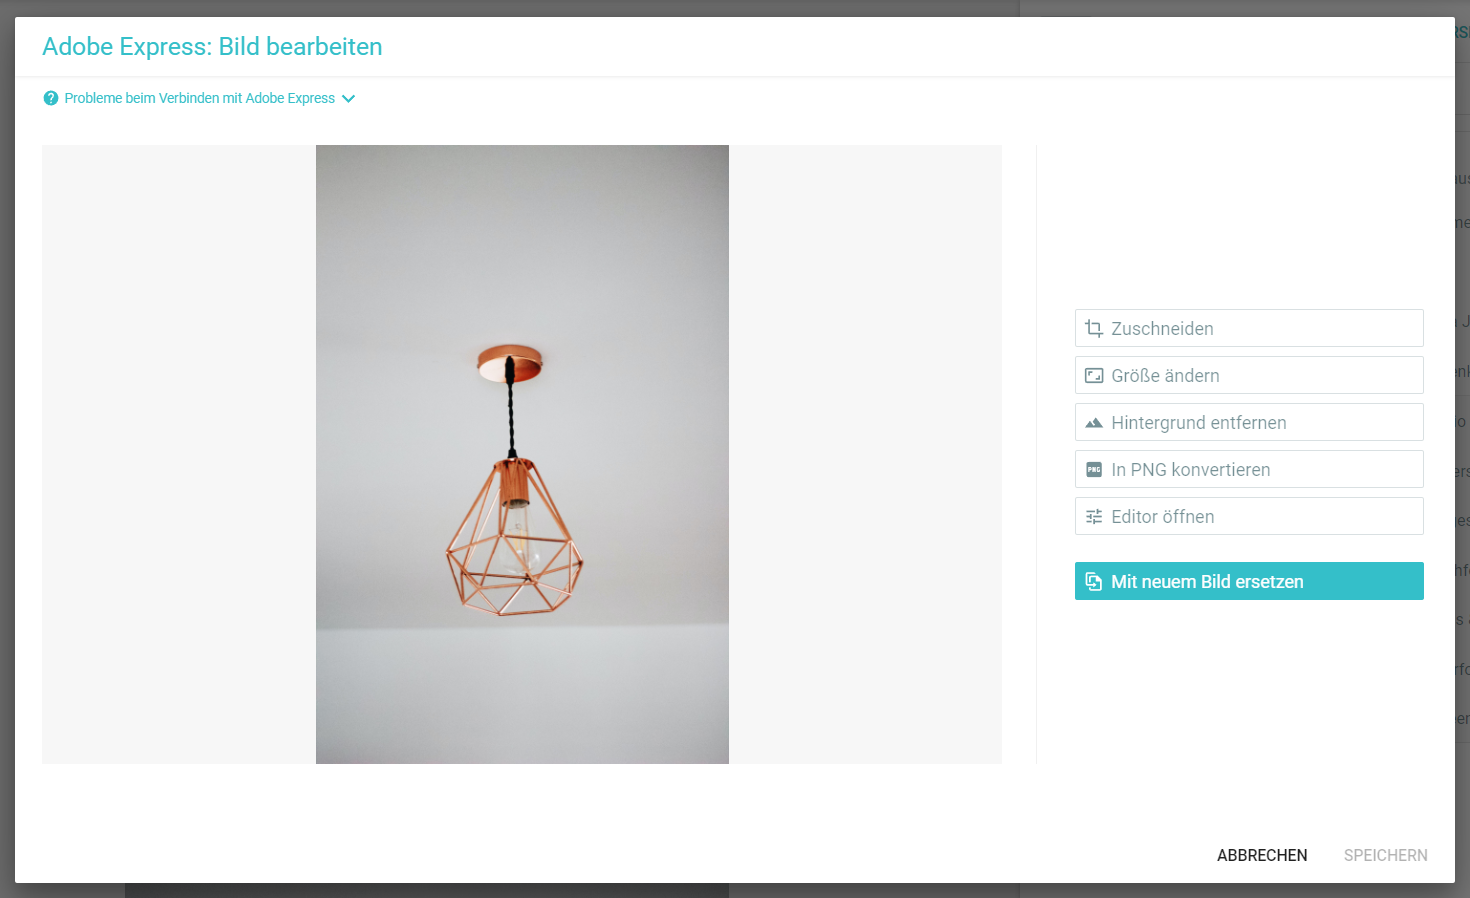The width and height of the screenshot is (1470, 898).
Task: Click the sliders icon beside Editor öffnen
Action: click(1094, 517)
